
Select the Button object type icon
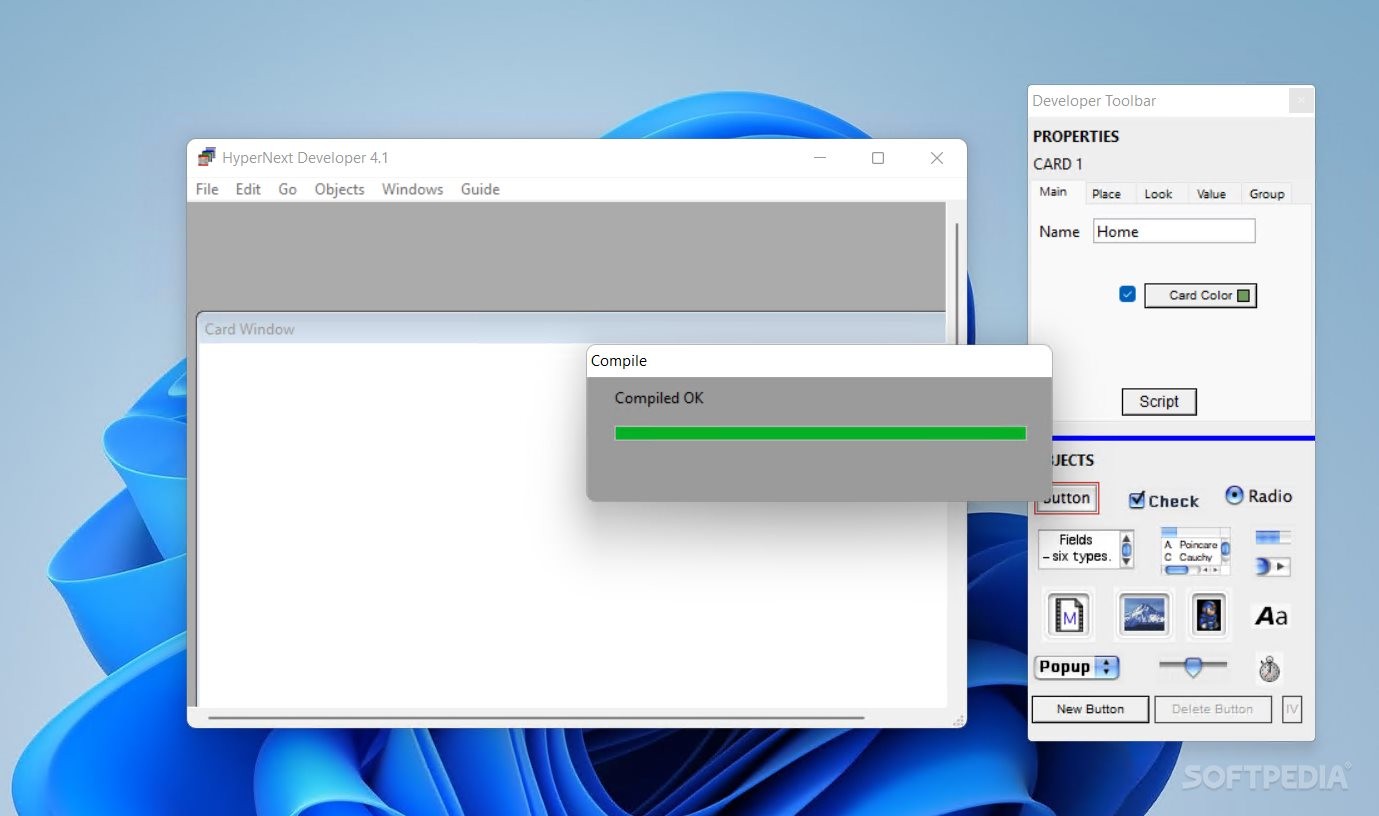1067,498
